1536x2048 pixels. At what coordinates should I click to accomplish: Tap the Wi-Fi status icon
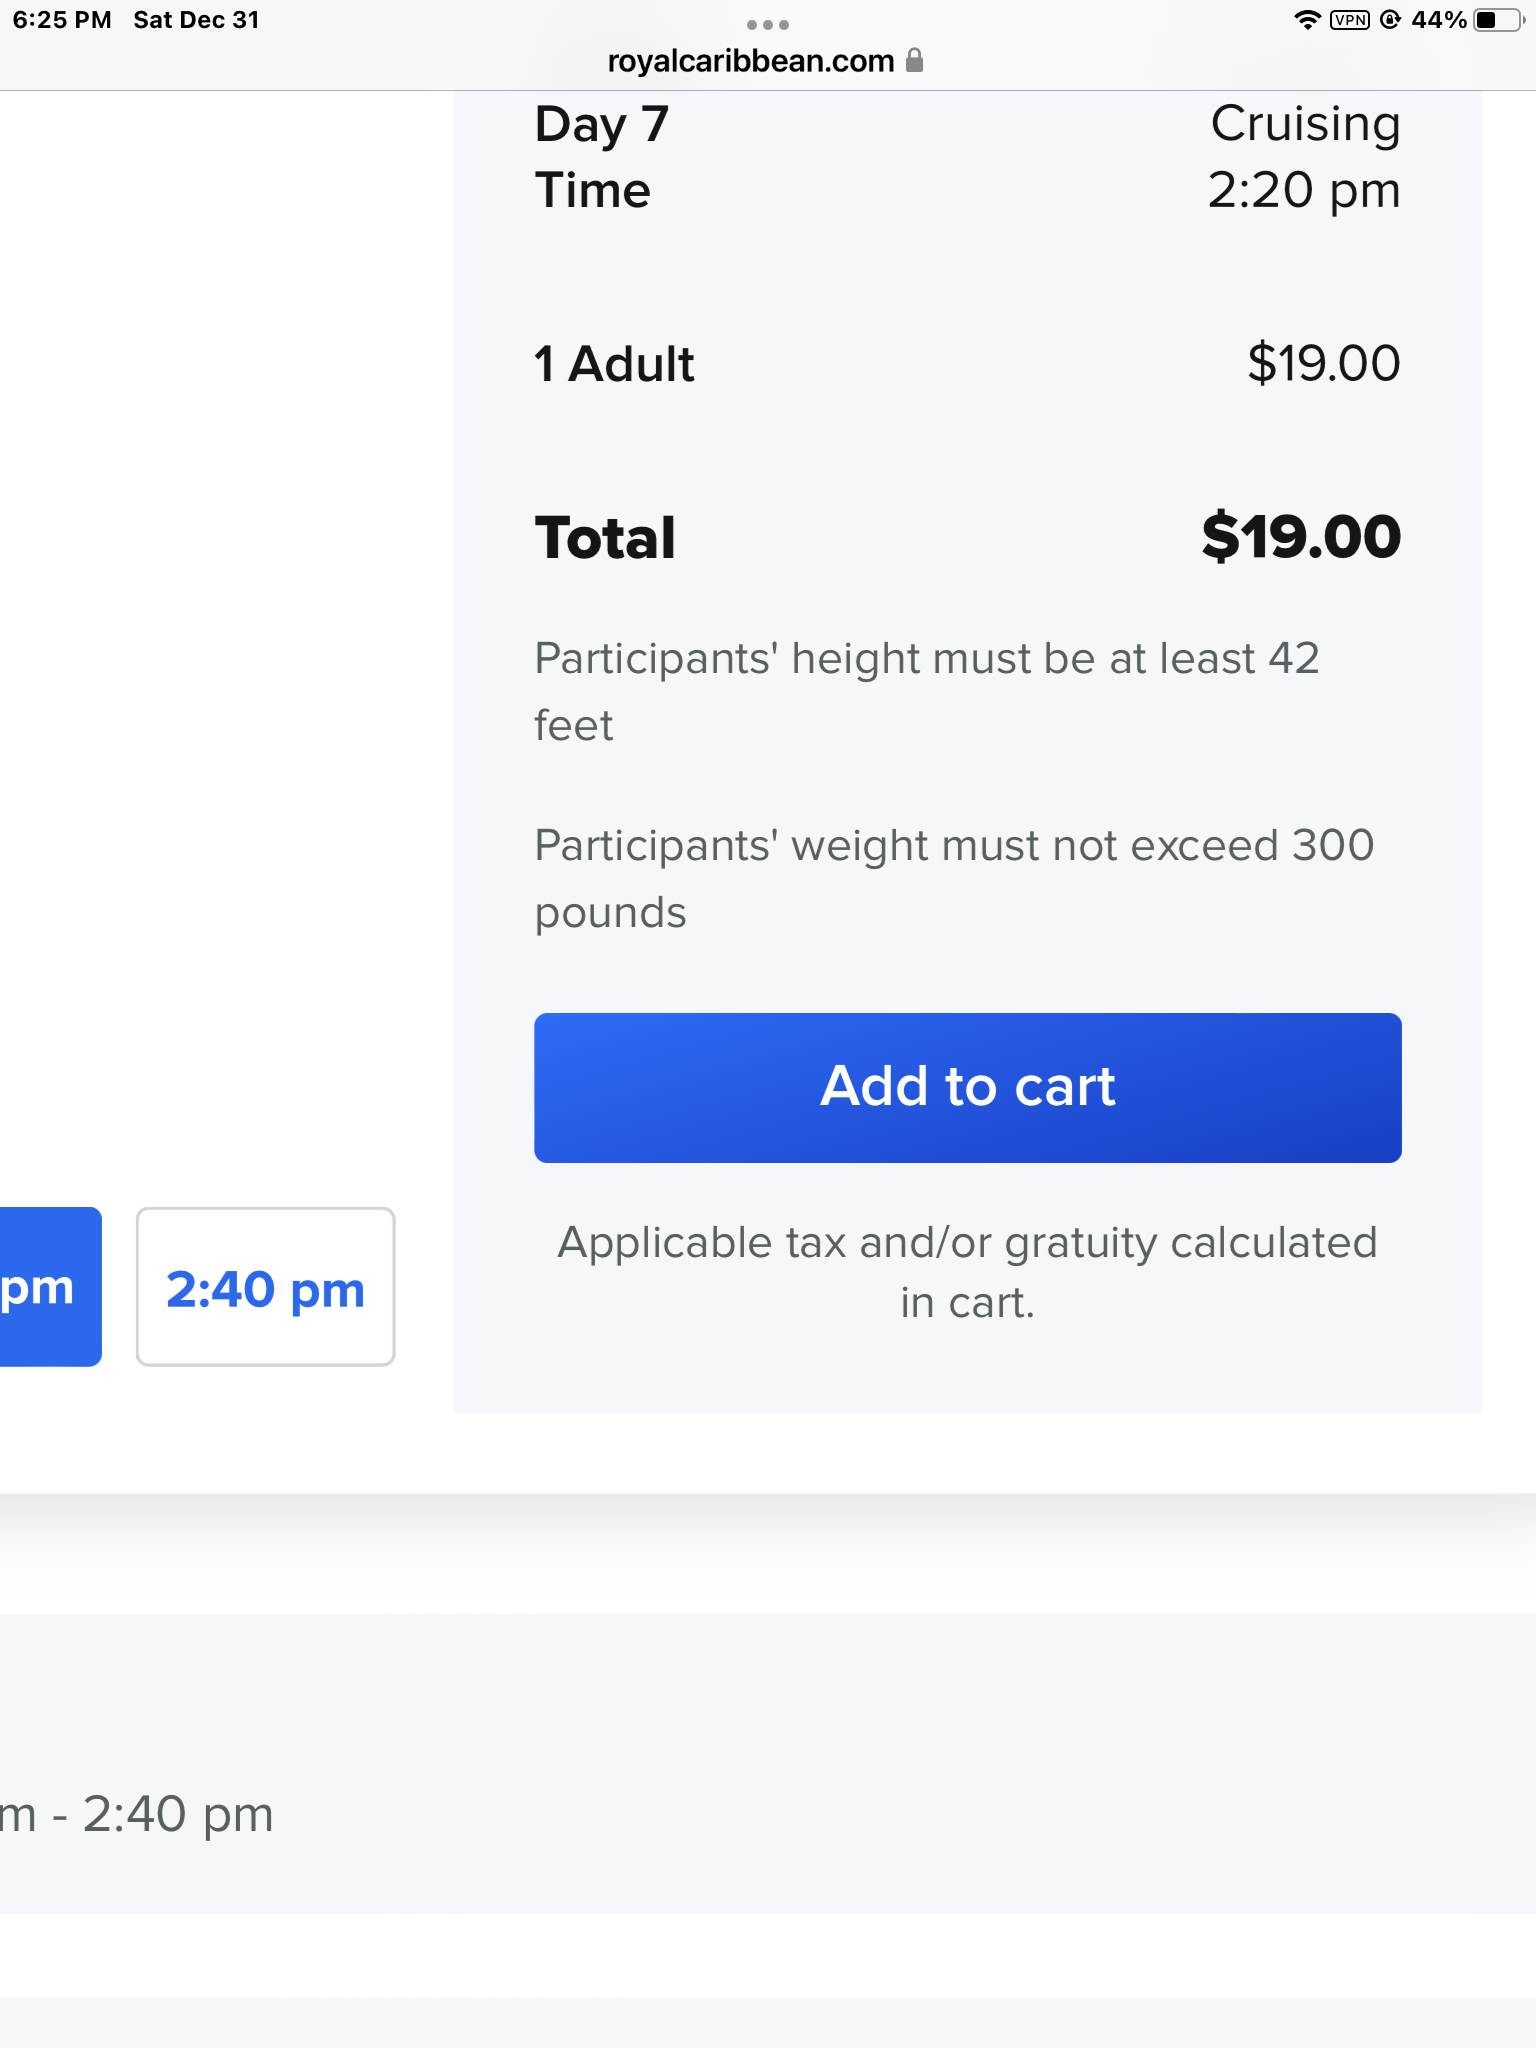tap(1307, 19)
